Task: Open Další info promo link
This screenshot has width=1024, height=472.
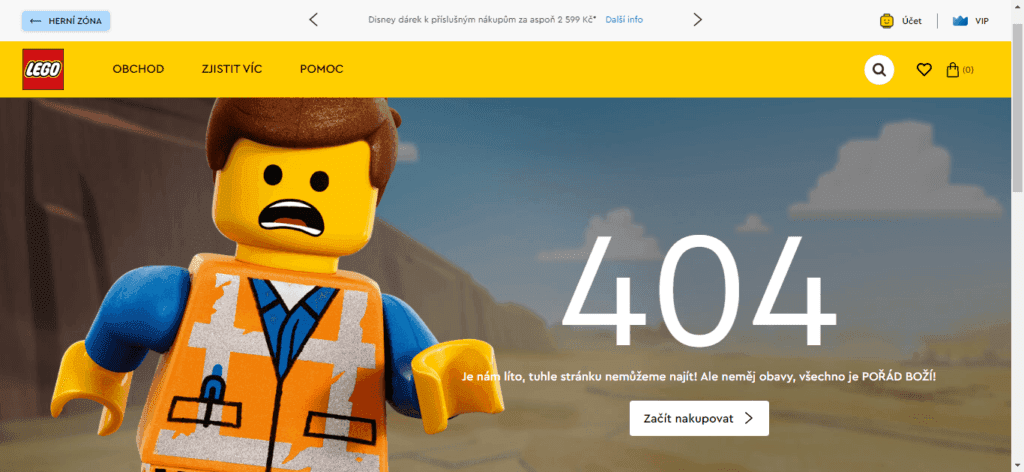Action: [x=624, y=20]
